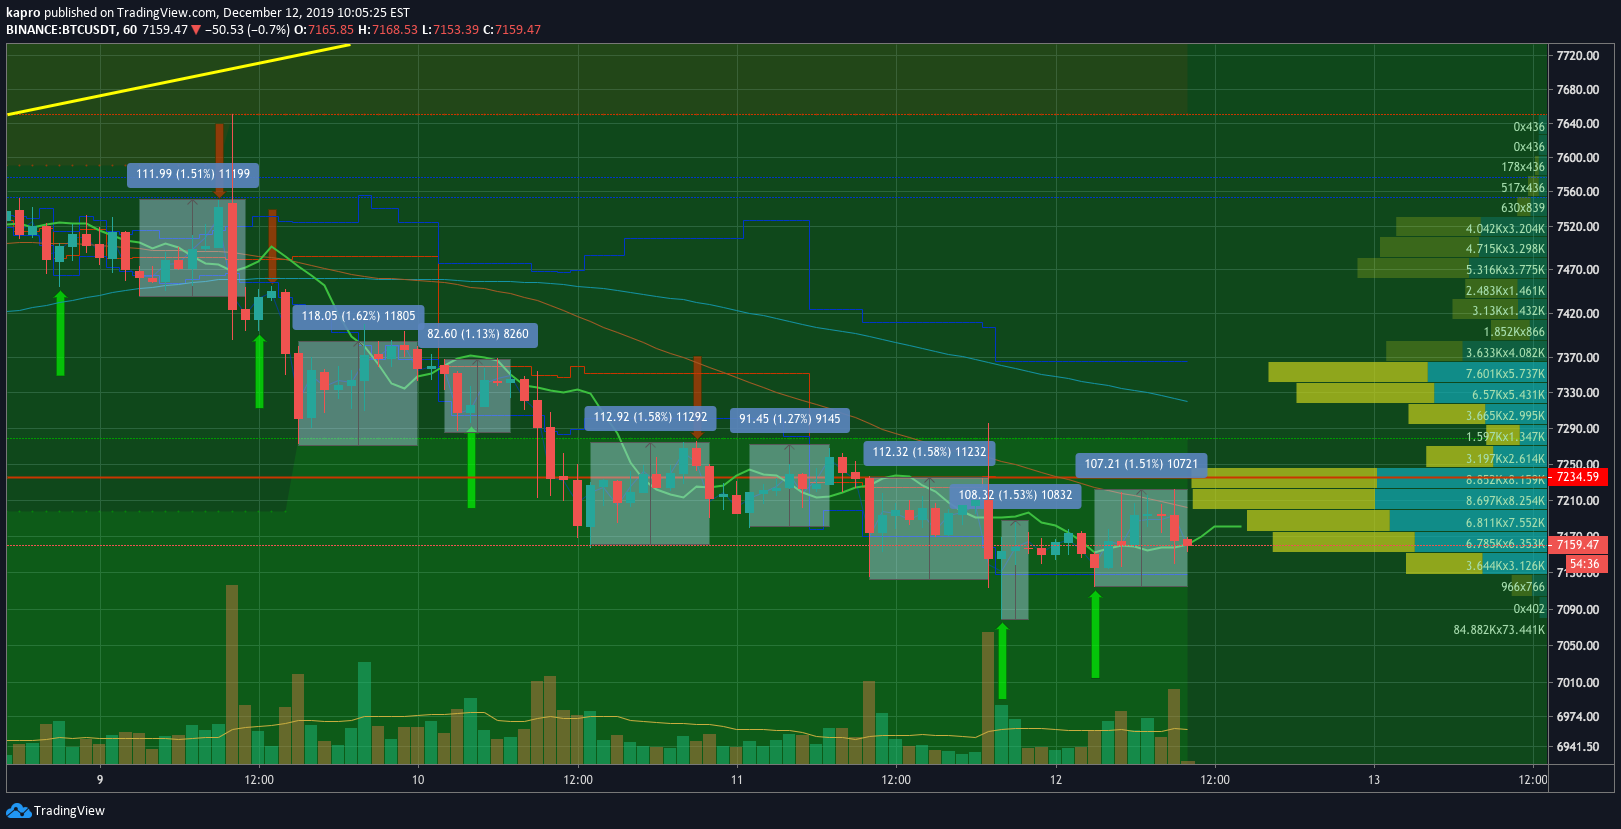The image size is (1621, 829).
Task: Click the '1.597Kx1.347K' volume profile row
Action: point(1505,437)
